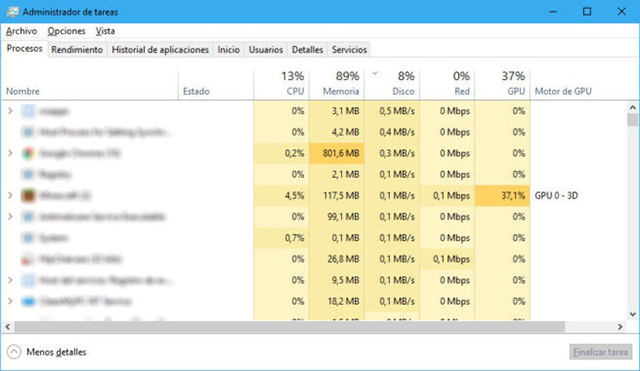The width and height of the screenshot is (640, 371).
Task: Click the 0,4 MB/s disk cell
Action: point(392,132)
